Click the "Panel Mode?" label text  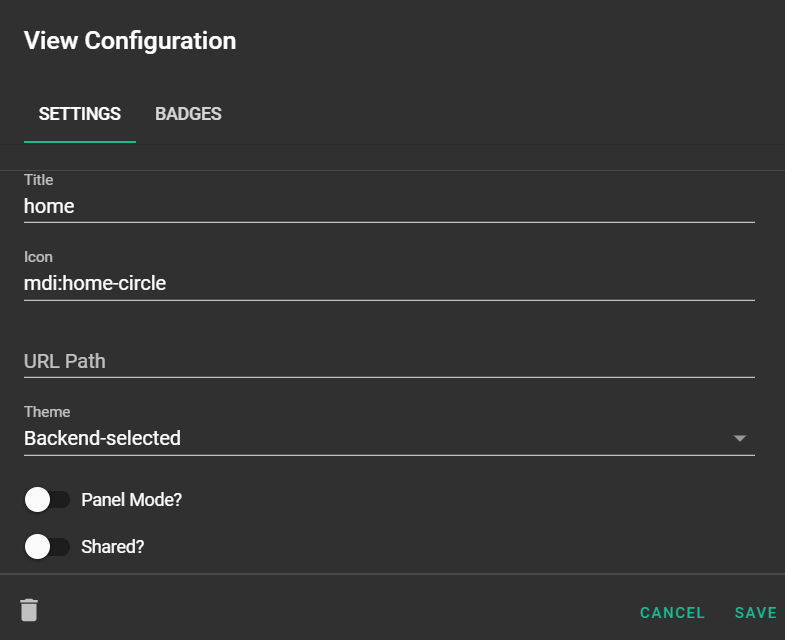click(x=131, y=499)
